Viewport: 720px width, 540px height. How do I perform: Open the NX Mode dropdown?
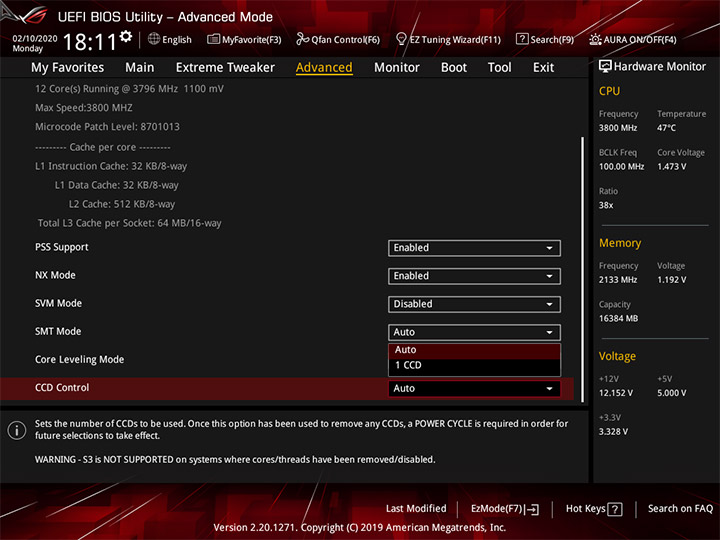tap(474, 276)
